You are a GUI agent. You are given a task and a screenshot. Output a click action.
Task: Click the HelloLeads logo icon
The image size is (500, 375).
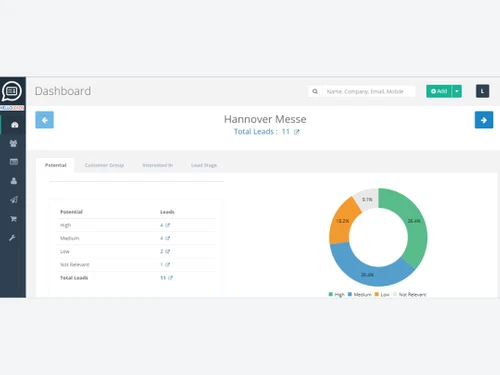12,91
